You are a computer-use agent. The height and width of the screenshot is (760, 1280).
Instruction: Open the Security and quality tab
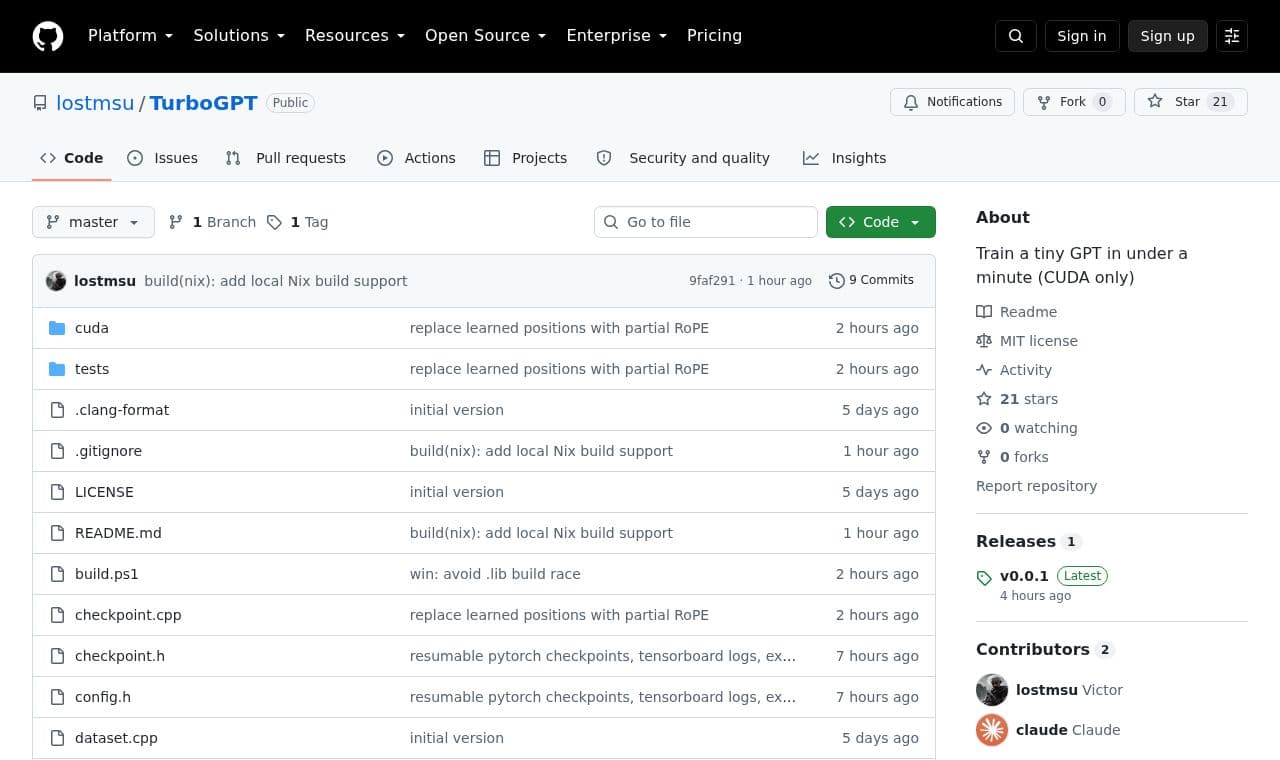[684, 158]
